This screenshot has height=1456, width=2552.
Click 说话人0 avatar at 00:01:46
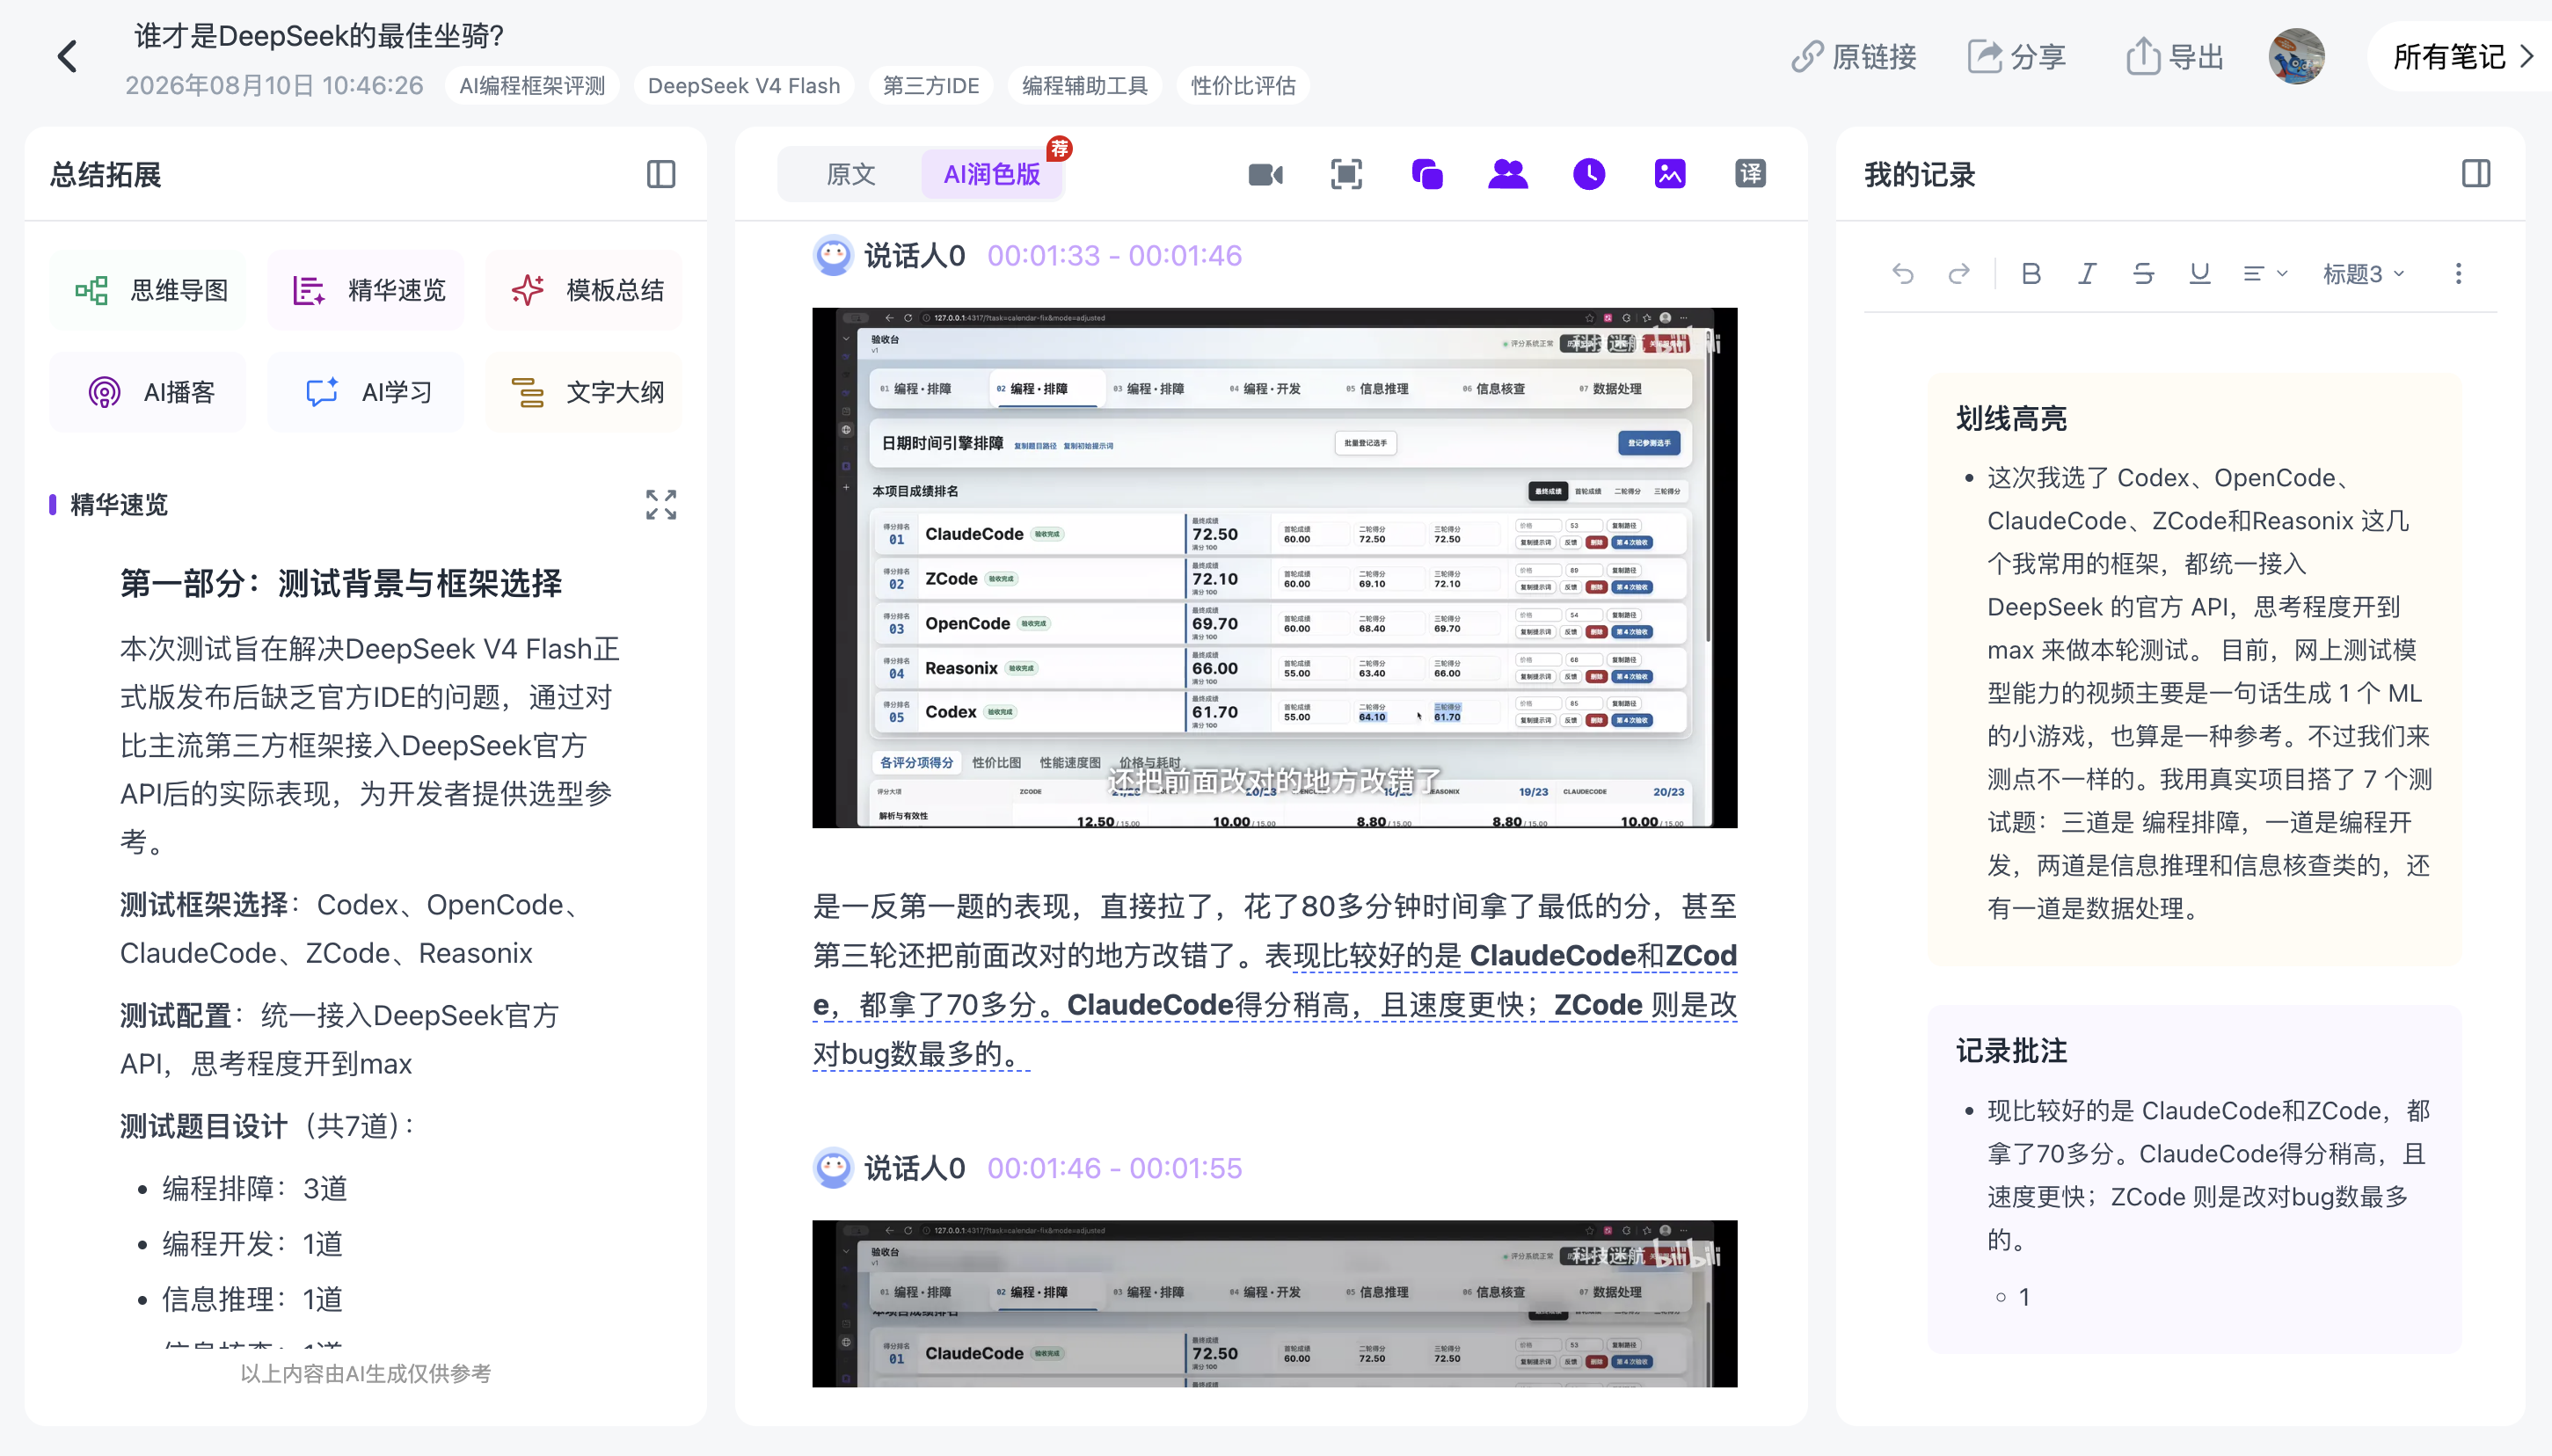833,1168
